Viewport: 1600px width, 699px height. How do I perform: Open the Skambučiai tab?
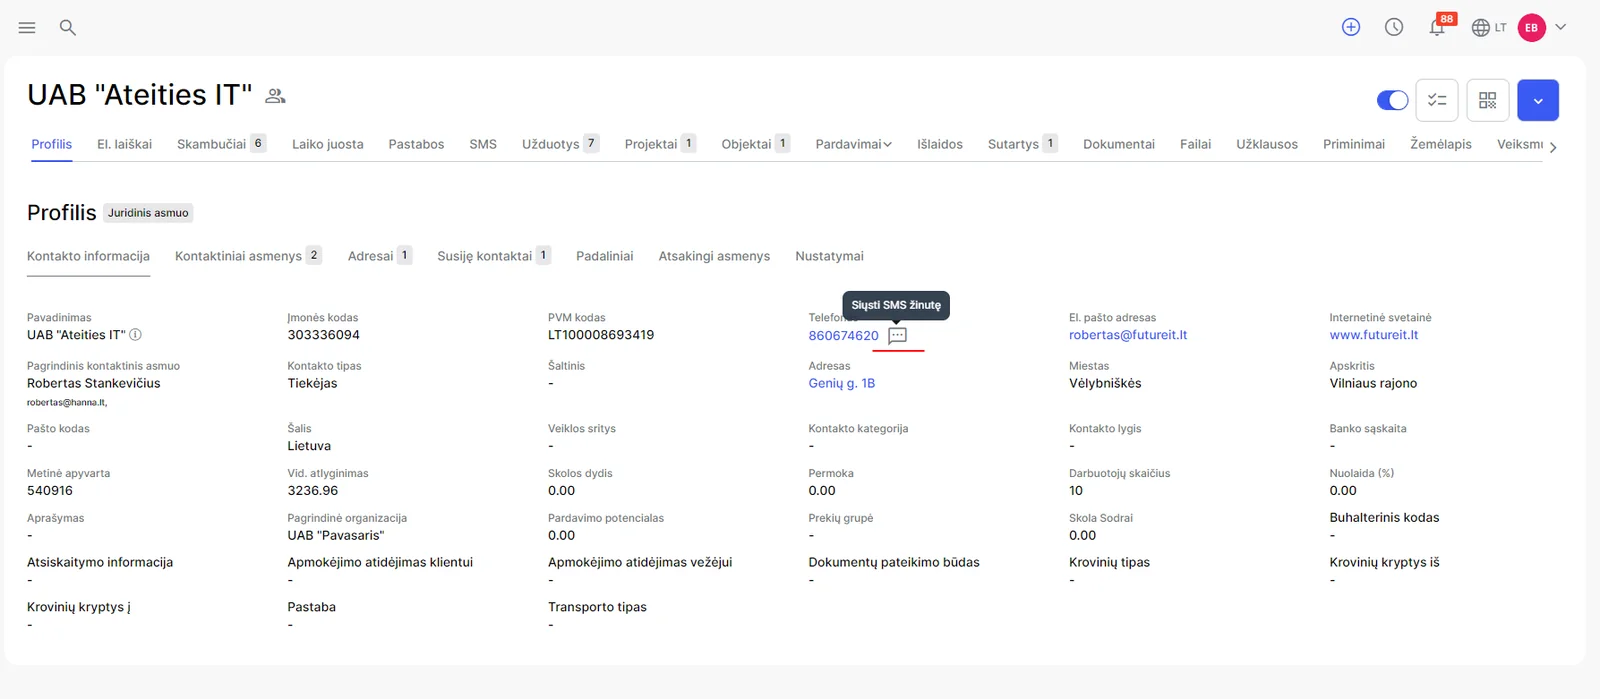pos(221,144)
